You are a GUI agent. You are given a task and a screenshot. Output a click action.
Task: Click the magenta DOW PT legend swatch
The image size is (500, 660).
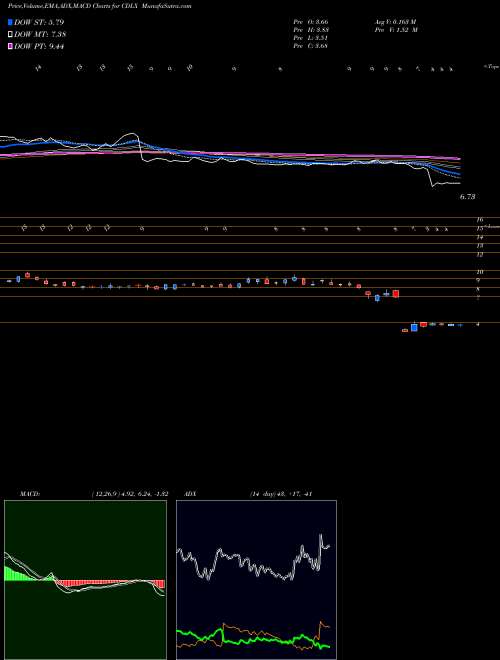click(x=10, y=46)
